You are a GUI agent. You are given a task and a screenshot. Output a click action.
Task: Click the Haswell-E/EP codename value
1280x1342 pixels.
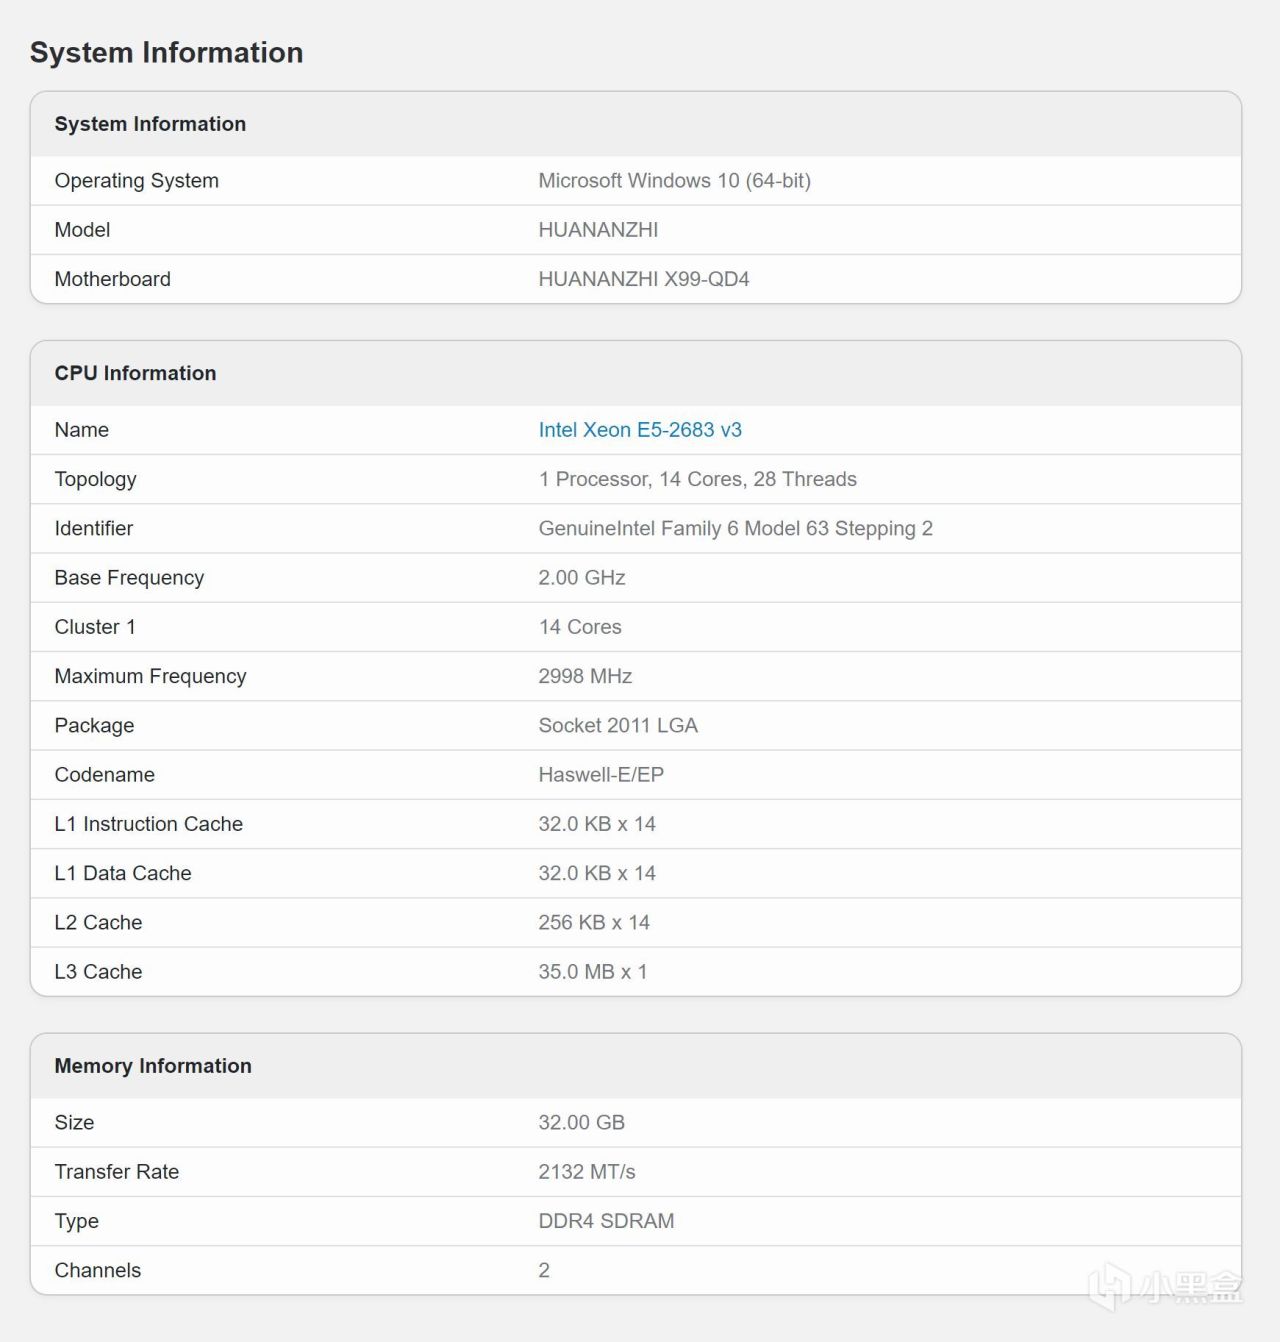click(x=601, y=775)
